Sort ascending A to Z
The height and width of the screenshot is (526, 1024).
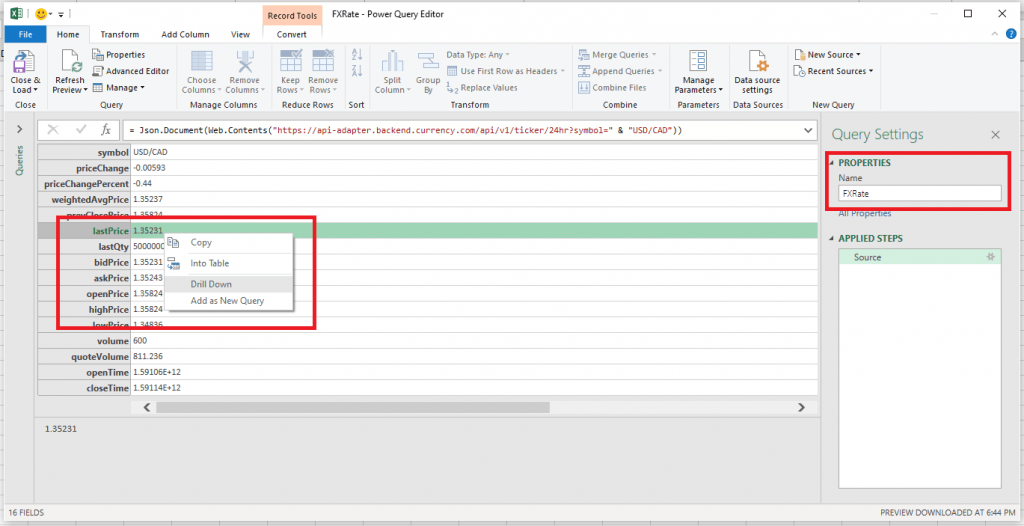(357, 55)
